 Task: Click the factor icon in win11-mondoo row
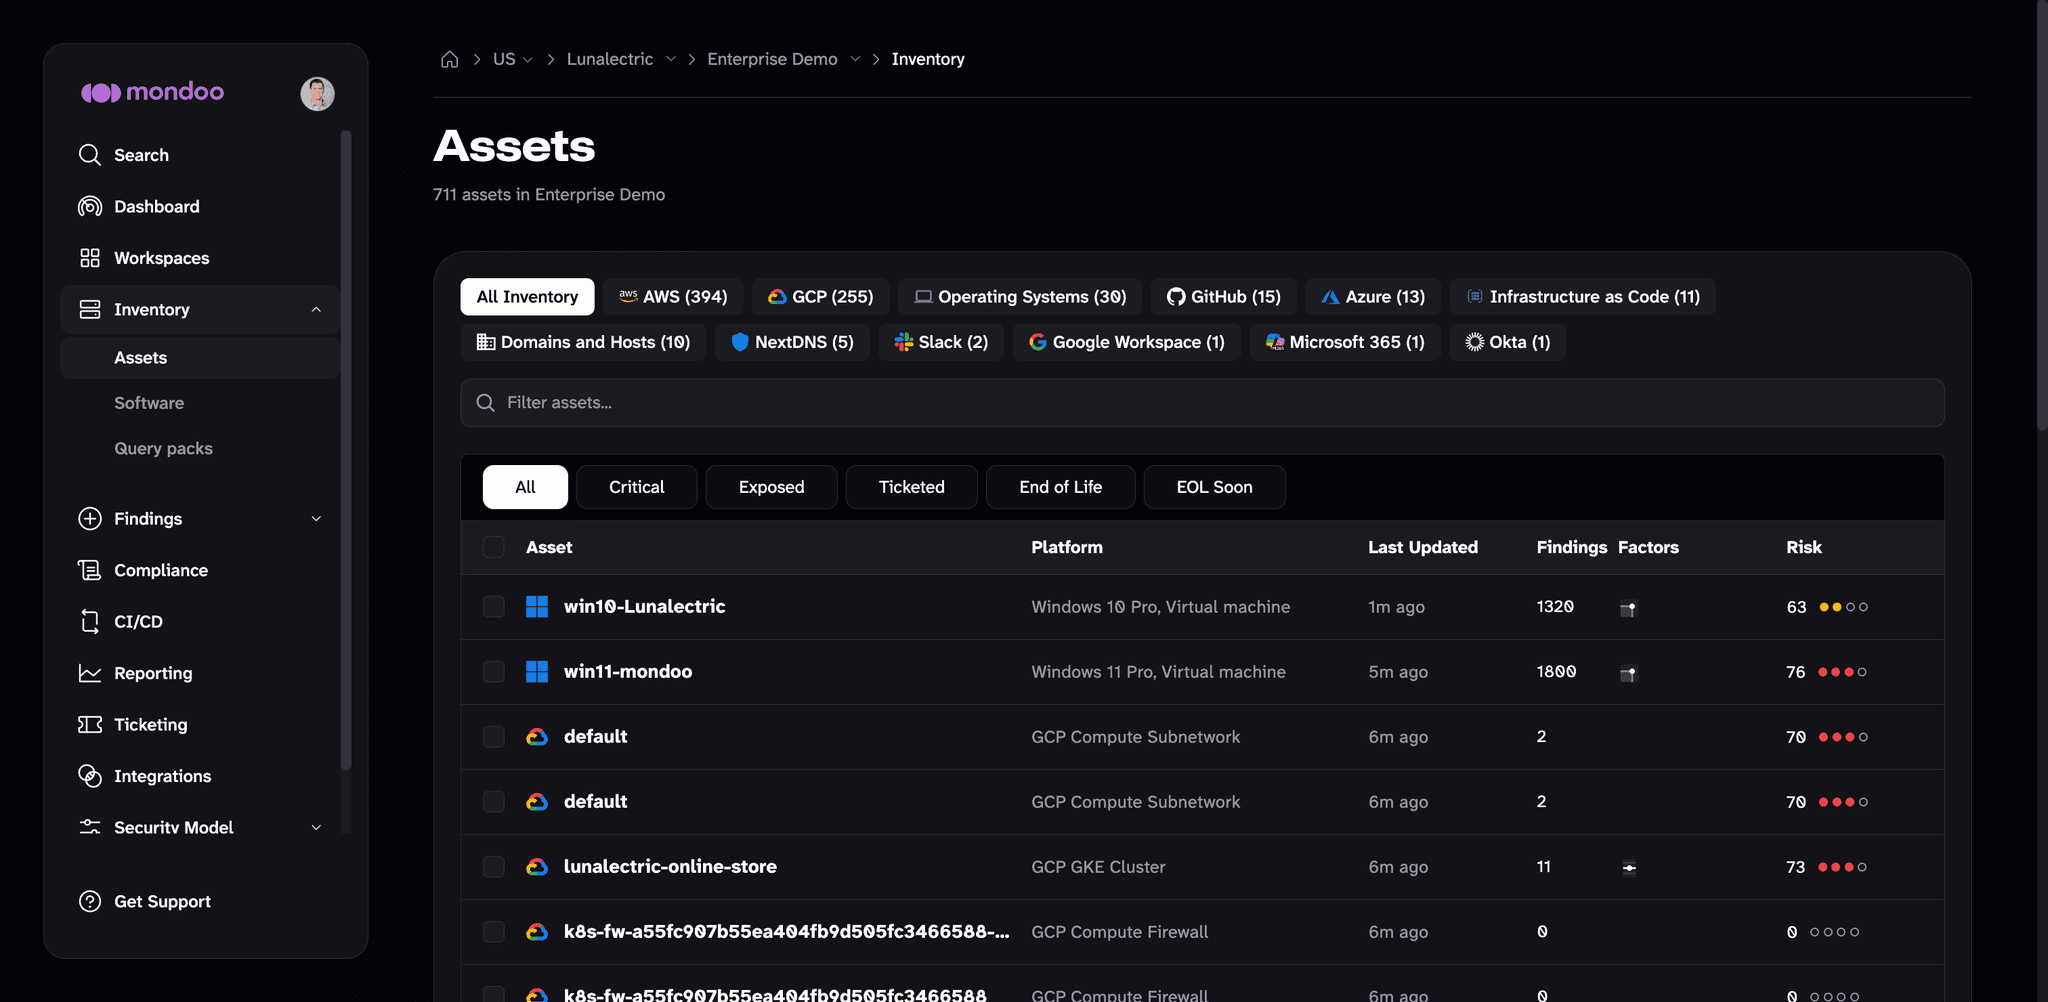click(x=1628, y=673)
